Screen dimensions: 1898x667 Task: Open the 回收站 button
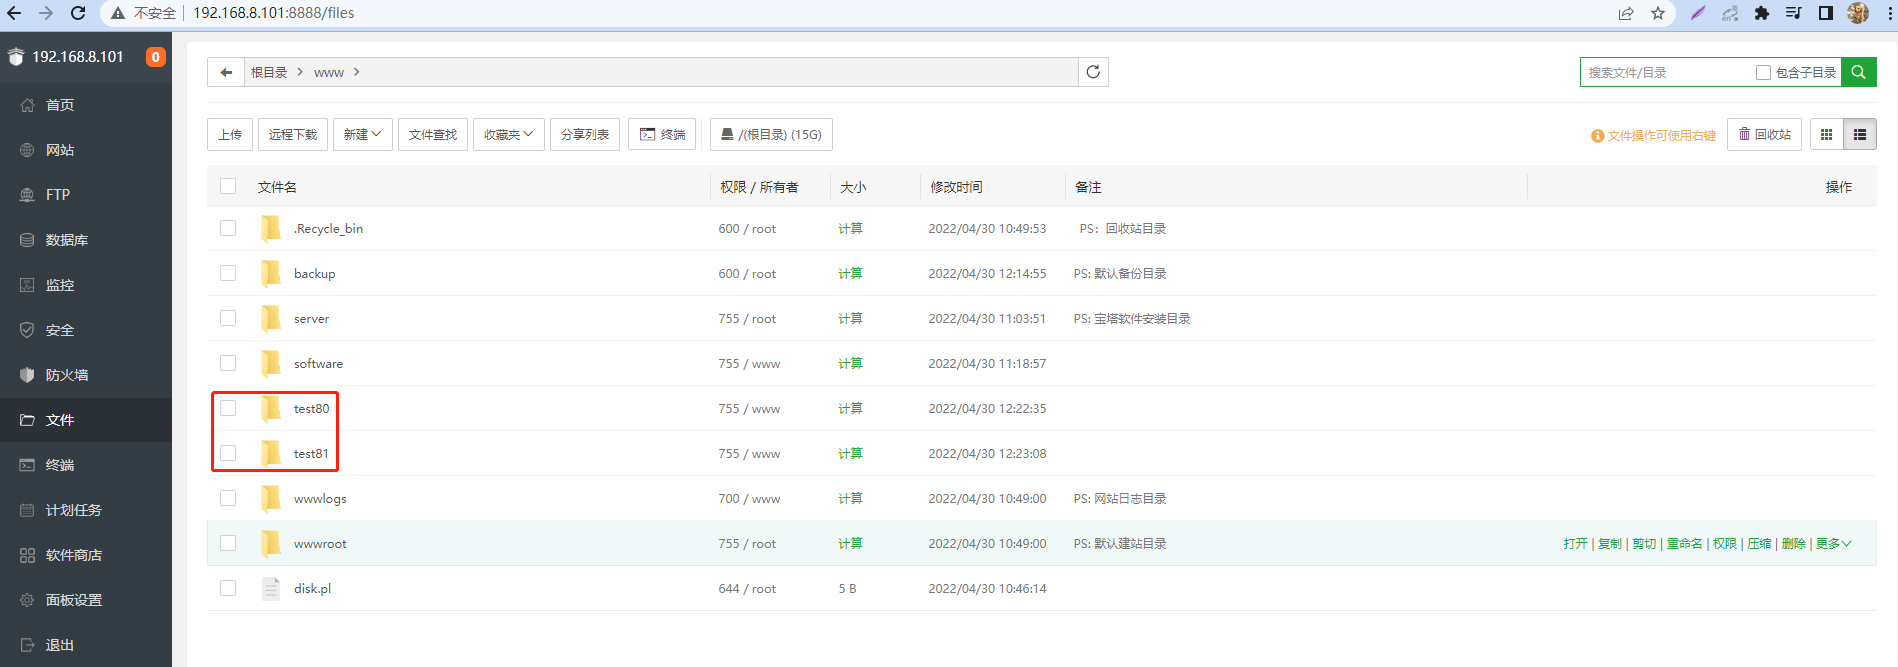[1765, 134]
